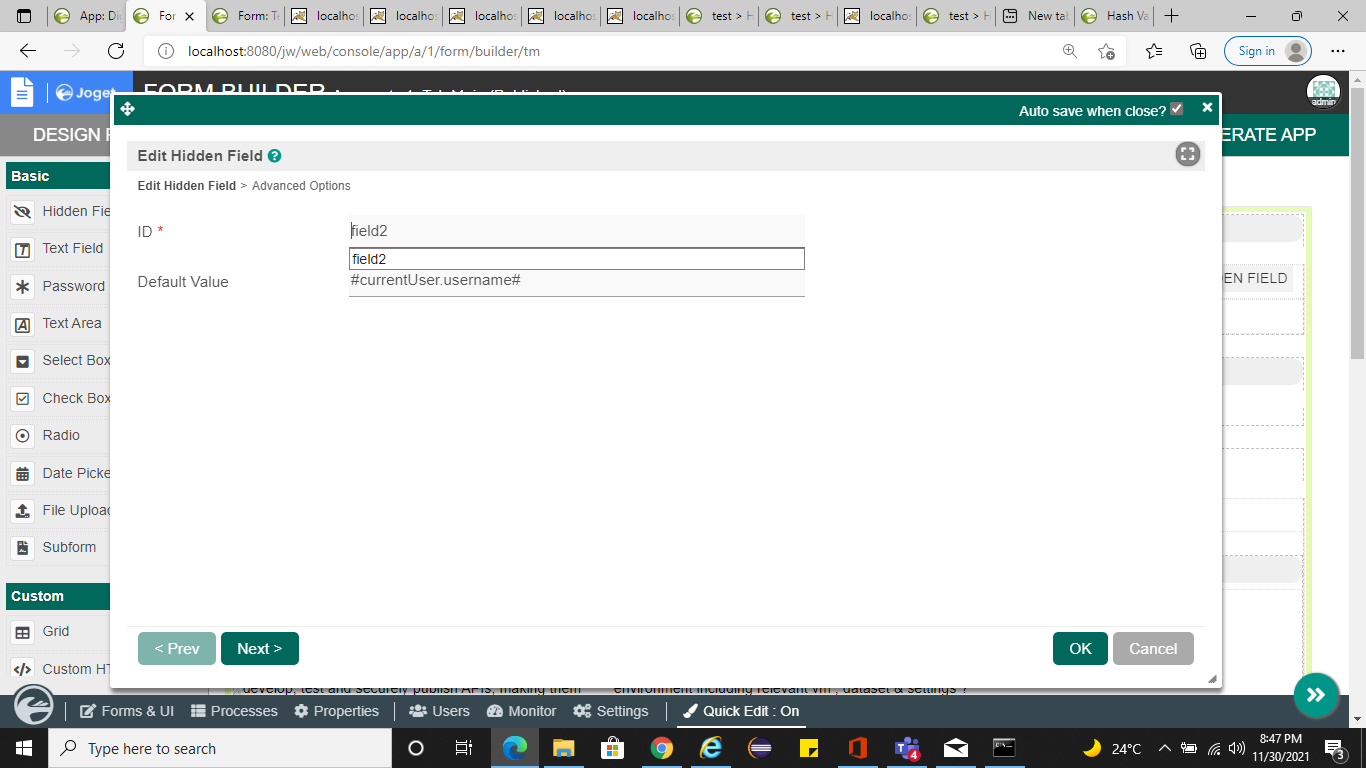Close the Edit Hidden Field dialog
The height and width of the screenshot is (768, 1366).
pyautogui.click(x=1207, y=107)
